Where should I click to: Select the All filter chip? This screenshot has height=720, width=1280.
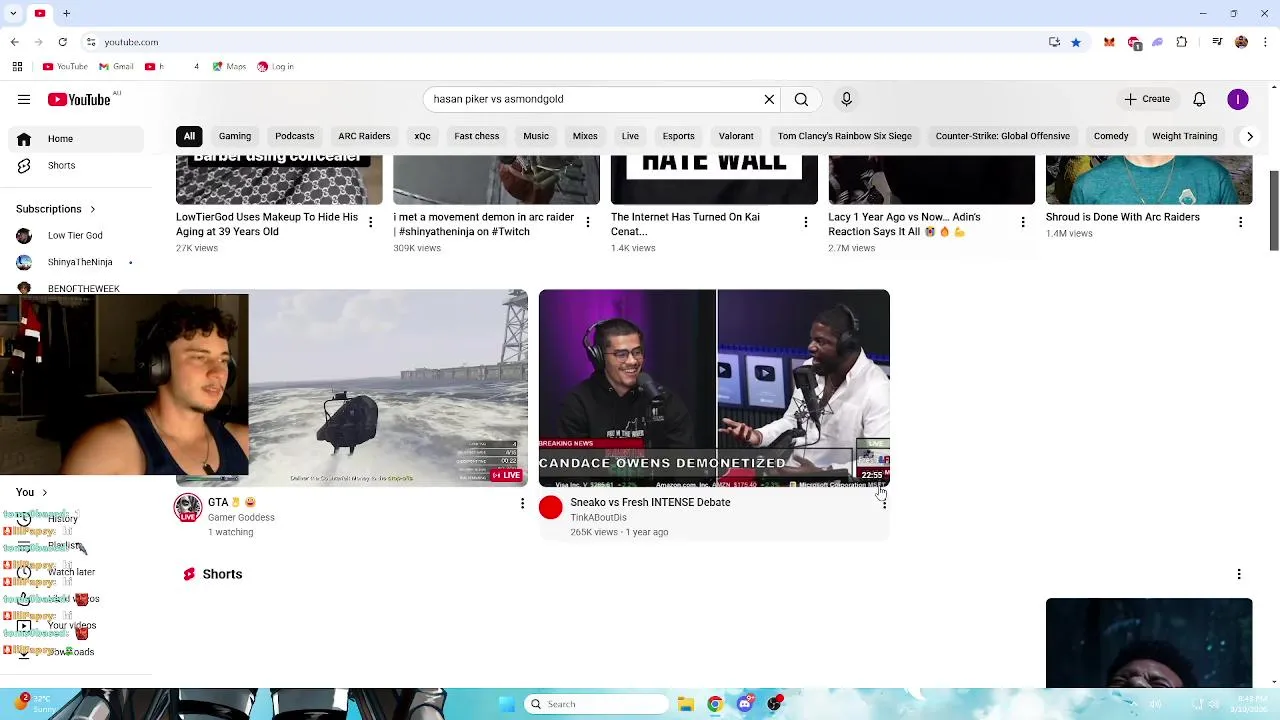point(189,136)
